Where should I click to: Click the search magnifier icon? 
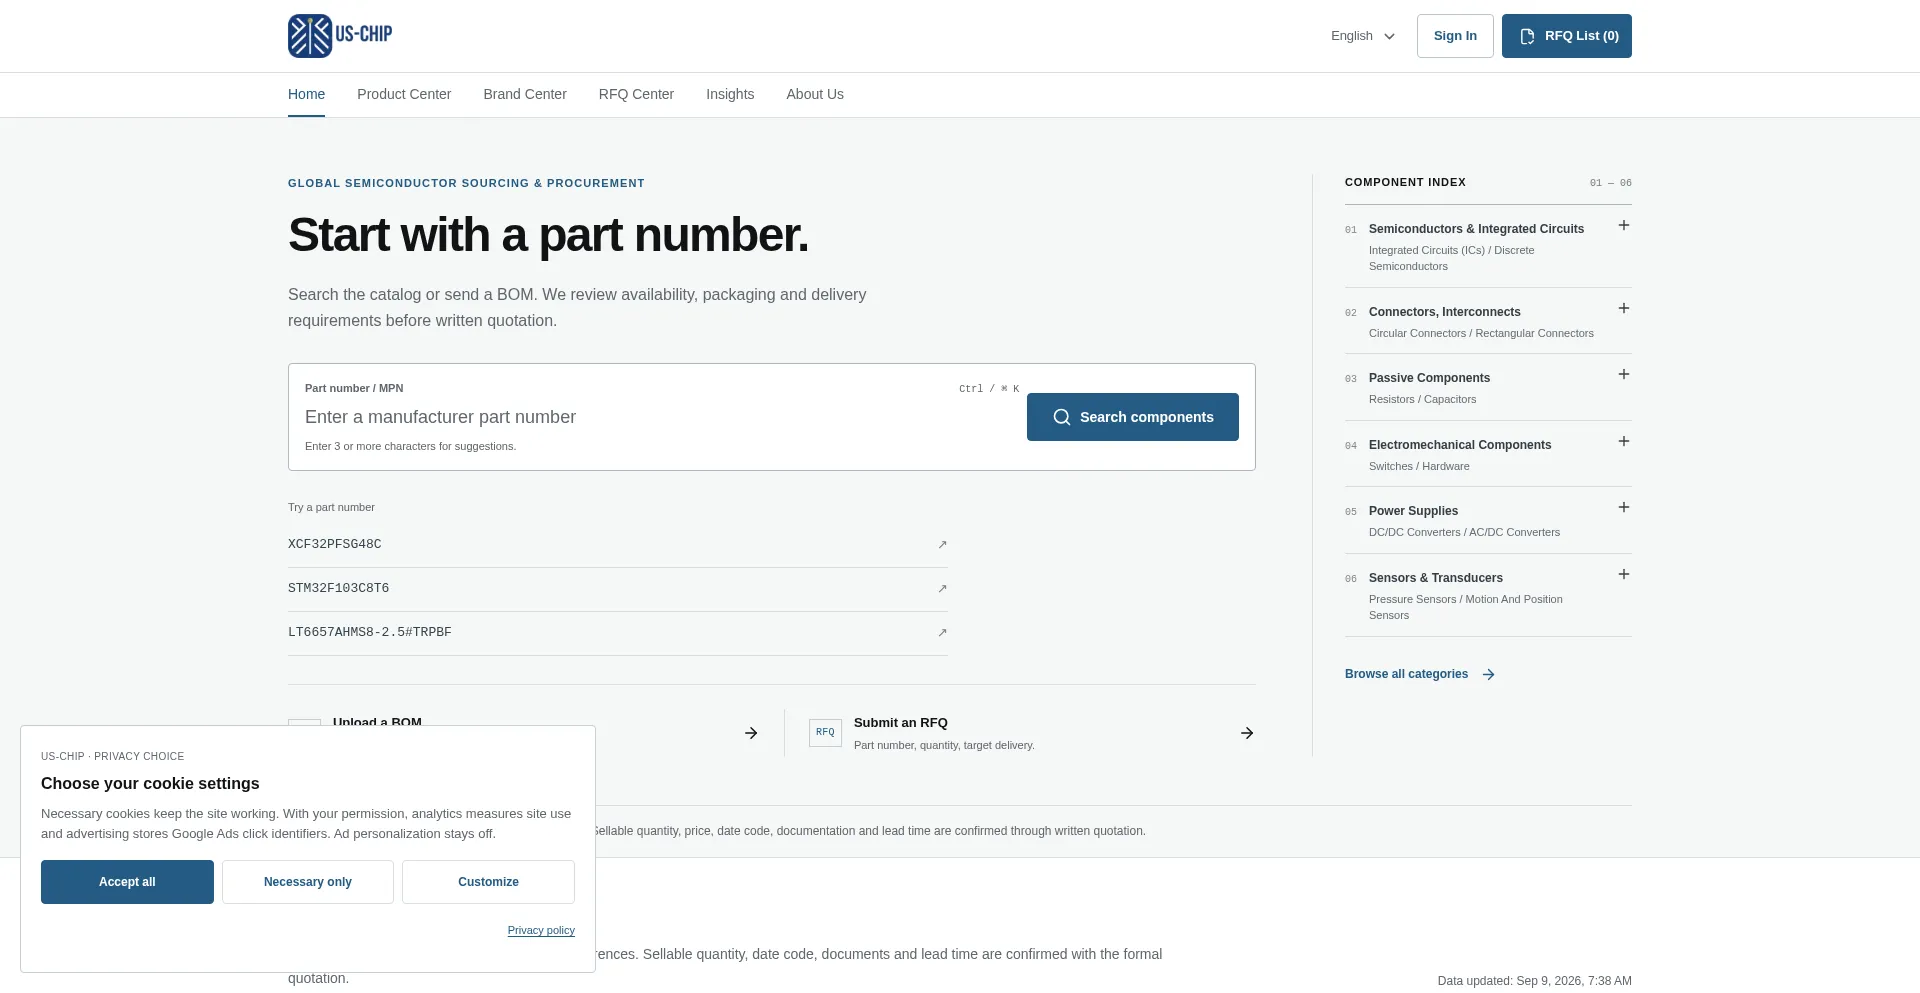tap(1062, 417)
